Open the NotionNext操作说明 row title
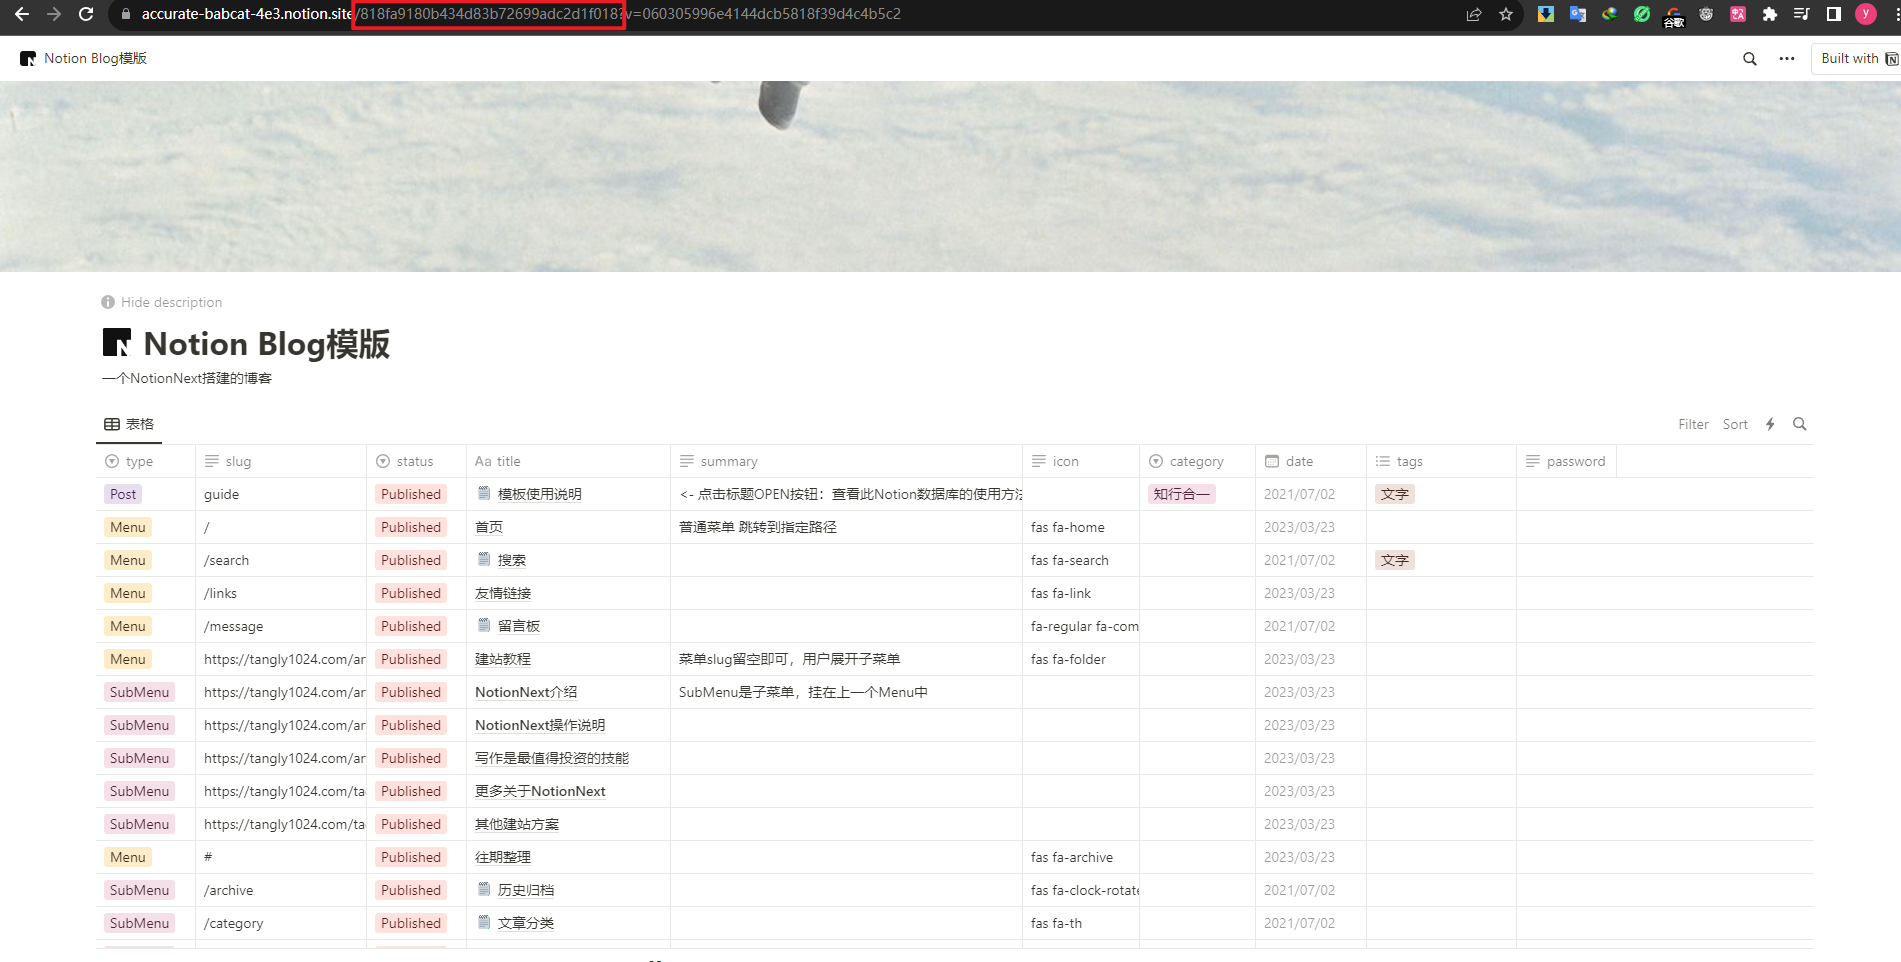 pos(540,725)
